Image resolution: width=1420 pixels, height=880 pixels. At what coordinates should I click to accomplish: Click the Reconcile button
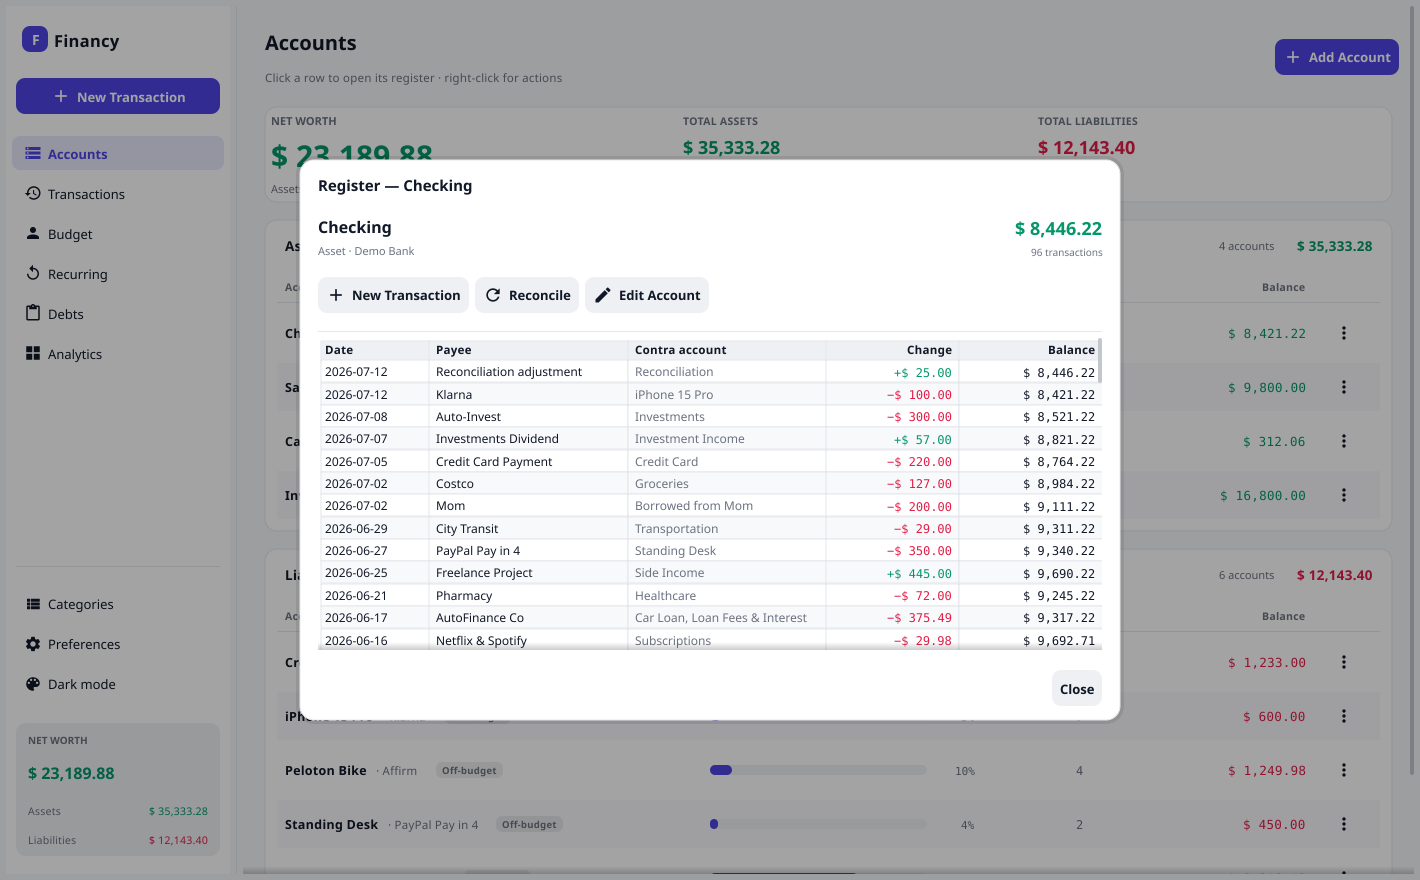pos(527,295)
